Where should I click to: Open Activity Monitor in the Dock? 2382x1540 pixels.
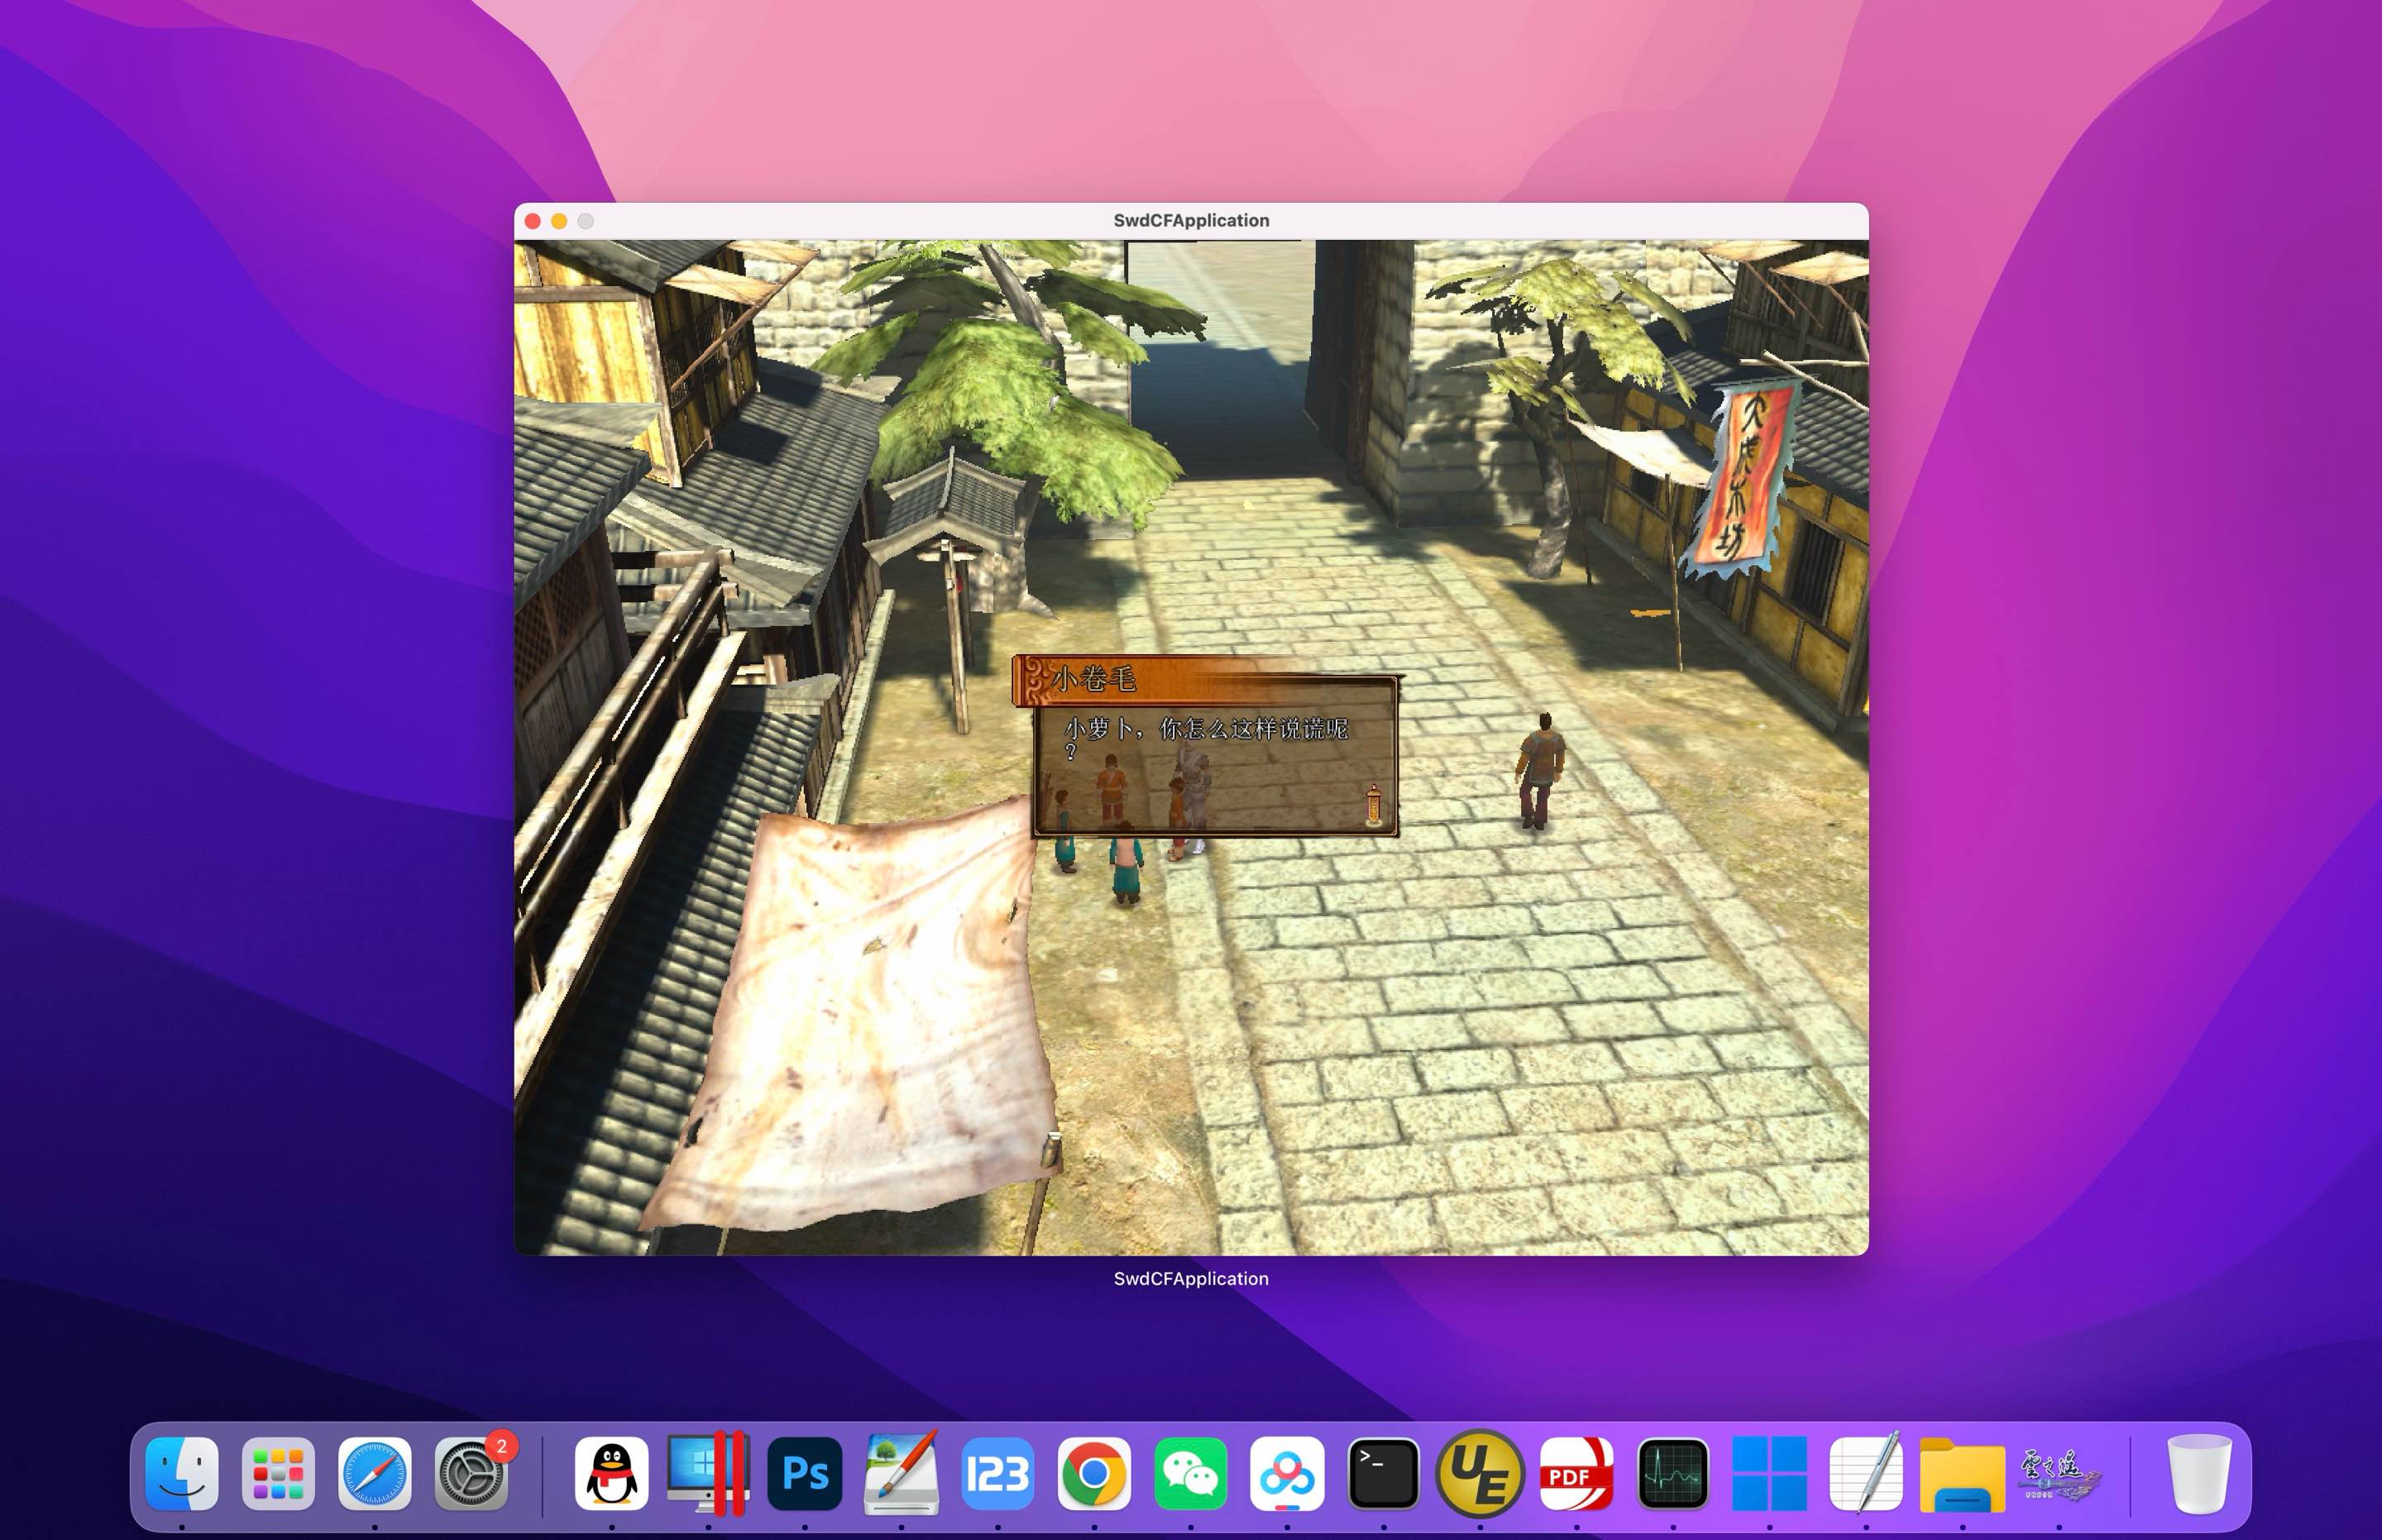click(1673, 1473)
